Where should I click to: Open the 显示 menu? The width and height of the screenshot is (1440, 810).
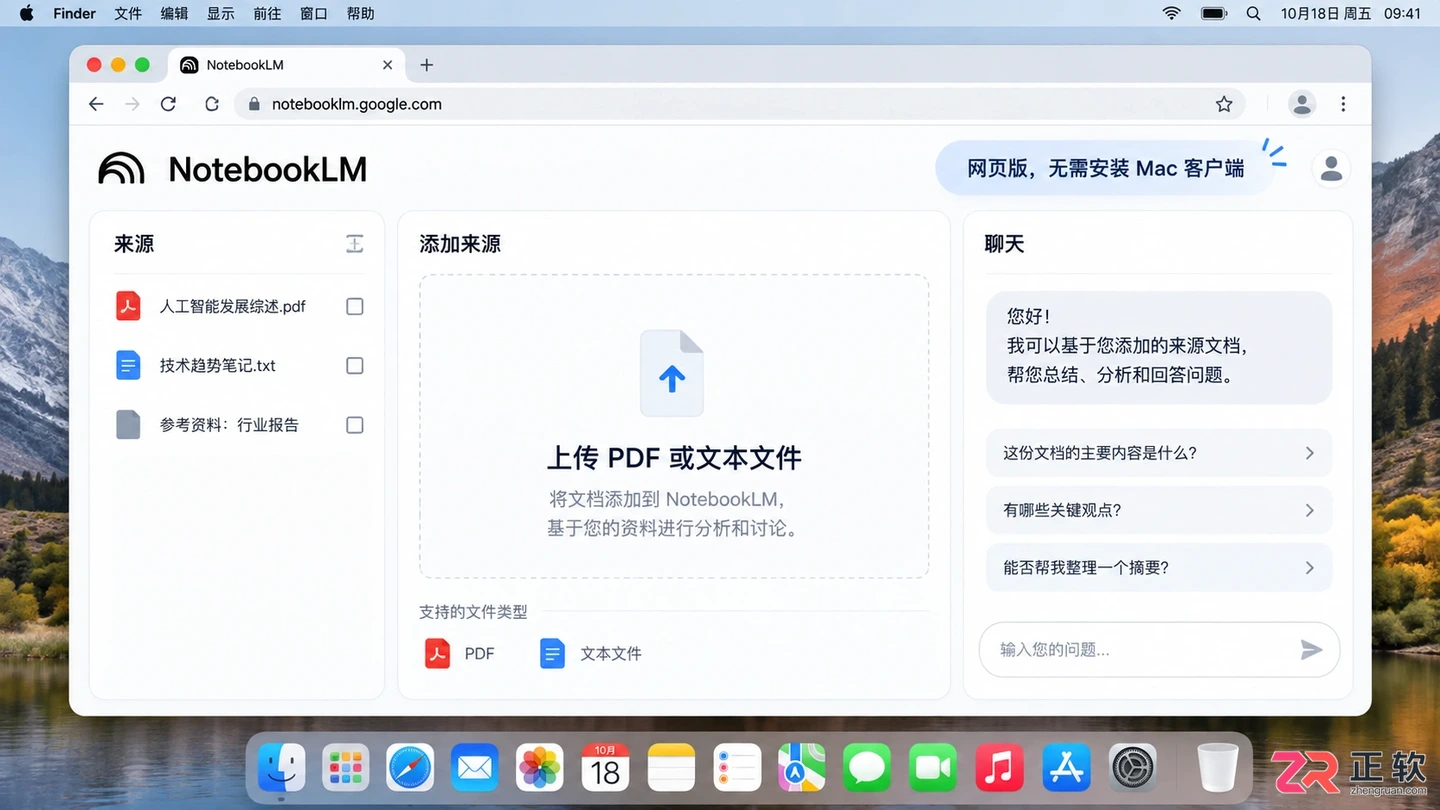(220, 13)
